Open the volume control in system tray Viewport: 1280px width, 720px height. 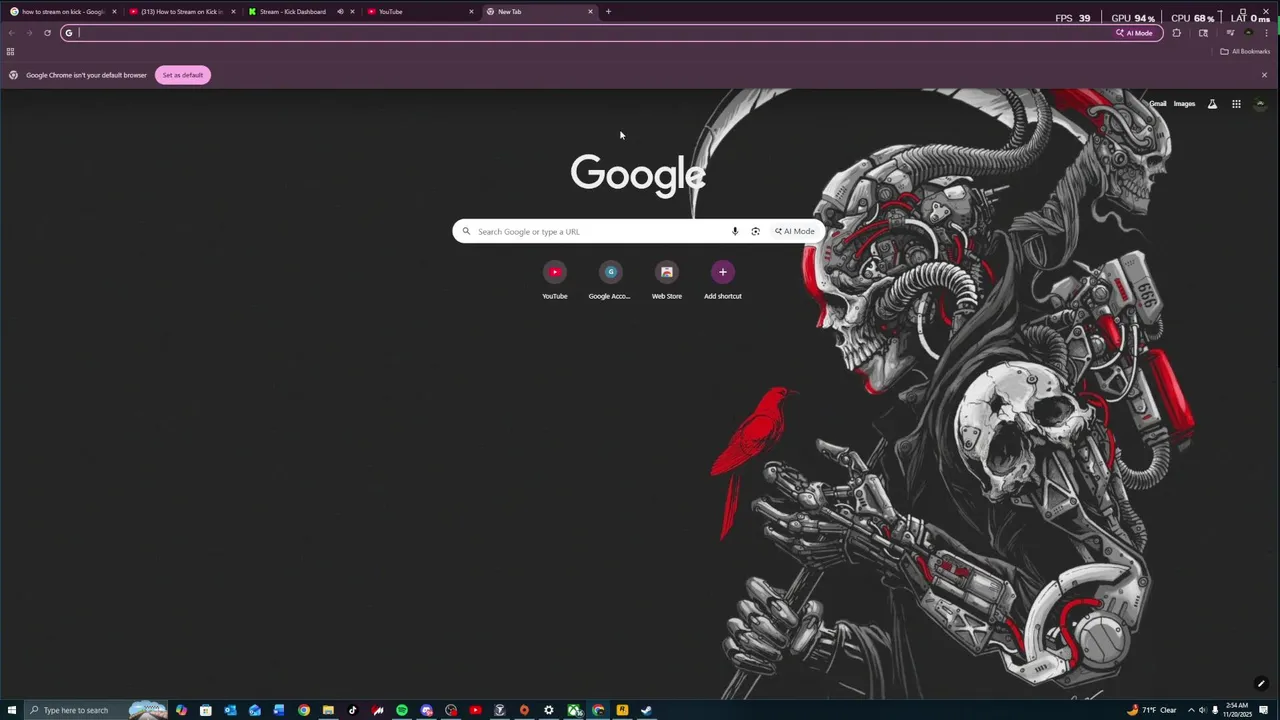[1202, 710]
